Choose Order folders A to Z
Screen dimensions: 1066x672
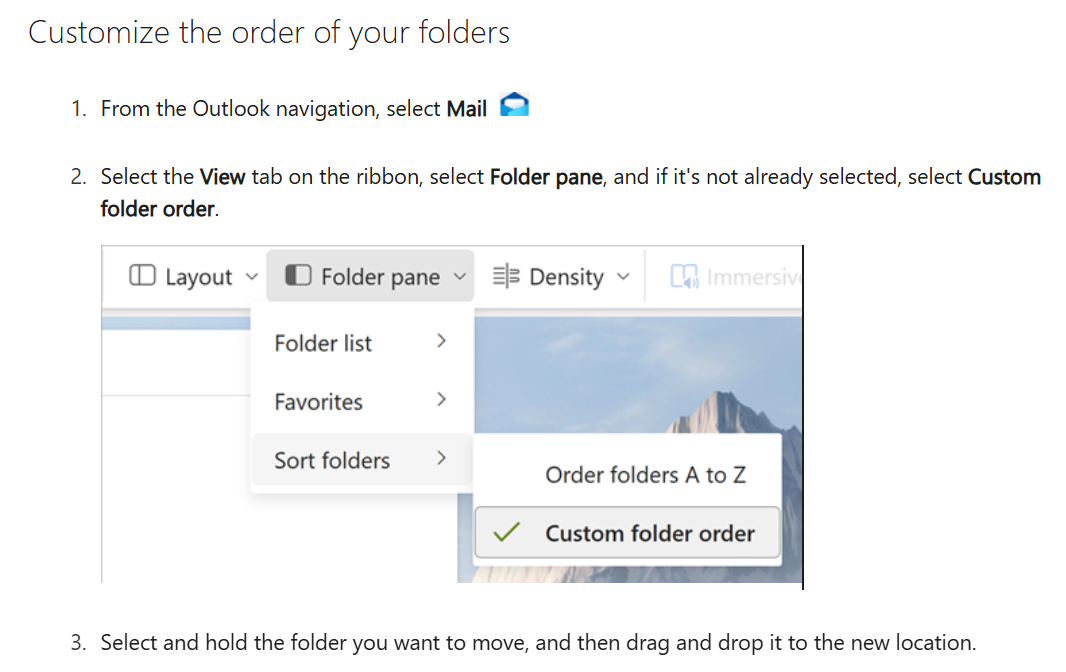pyautogui.click(x=627, y=475)
